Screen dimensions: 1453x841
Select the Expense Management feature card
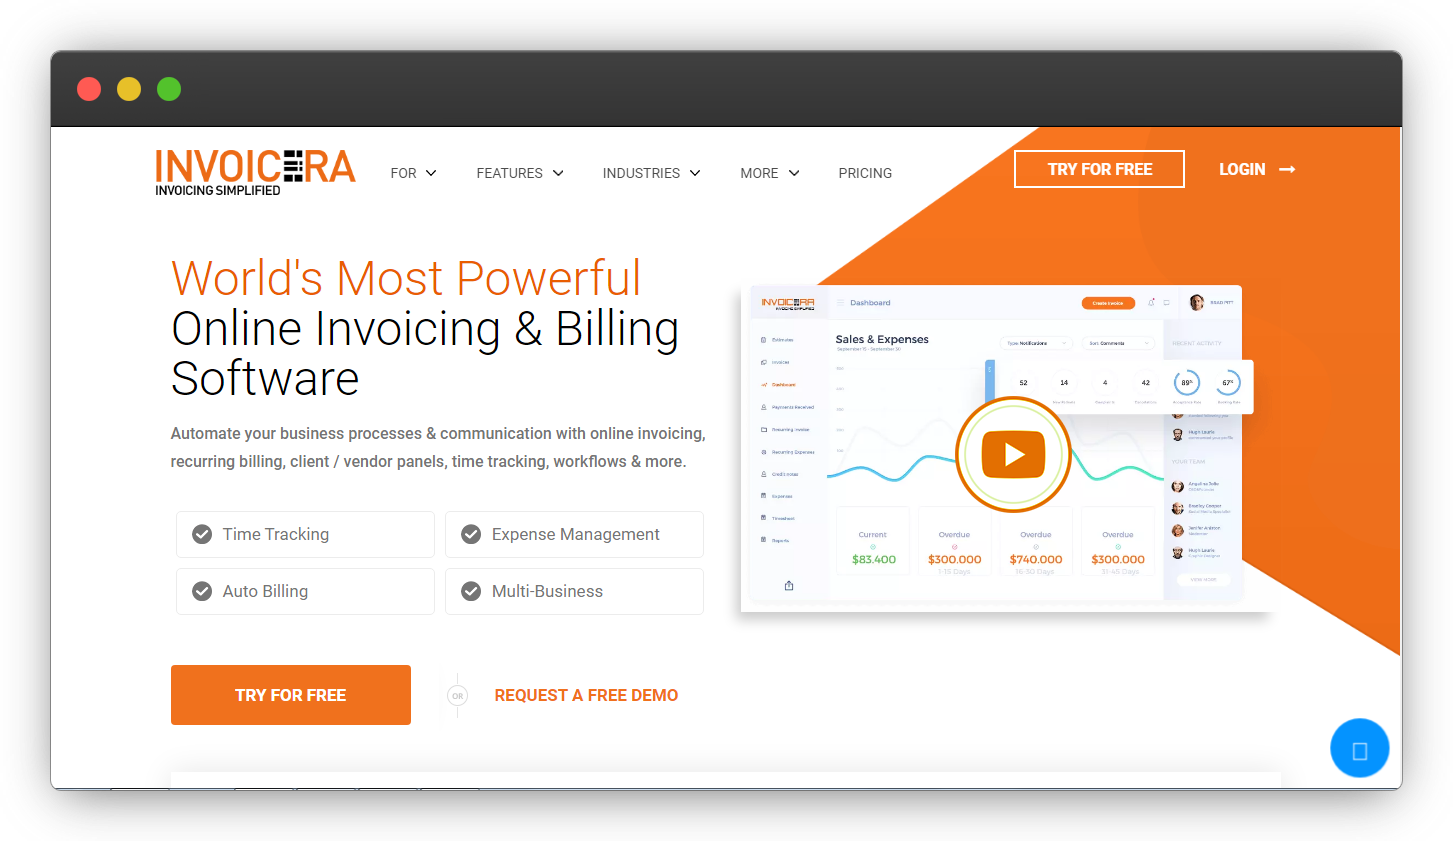(574, 534)
